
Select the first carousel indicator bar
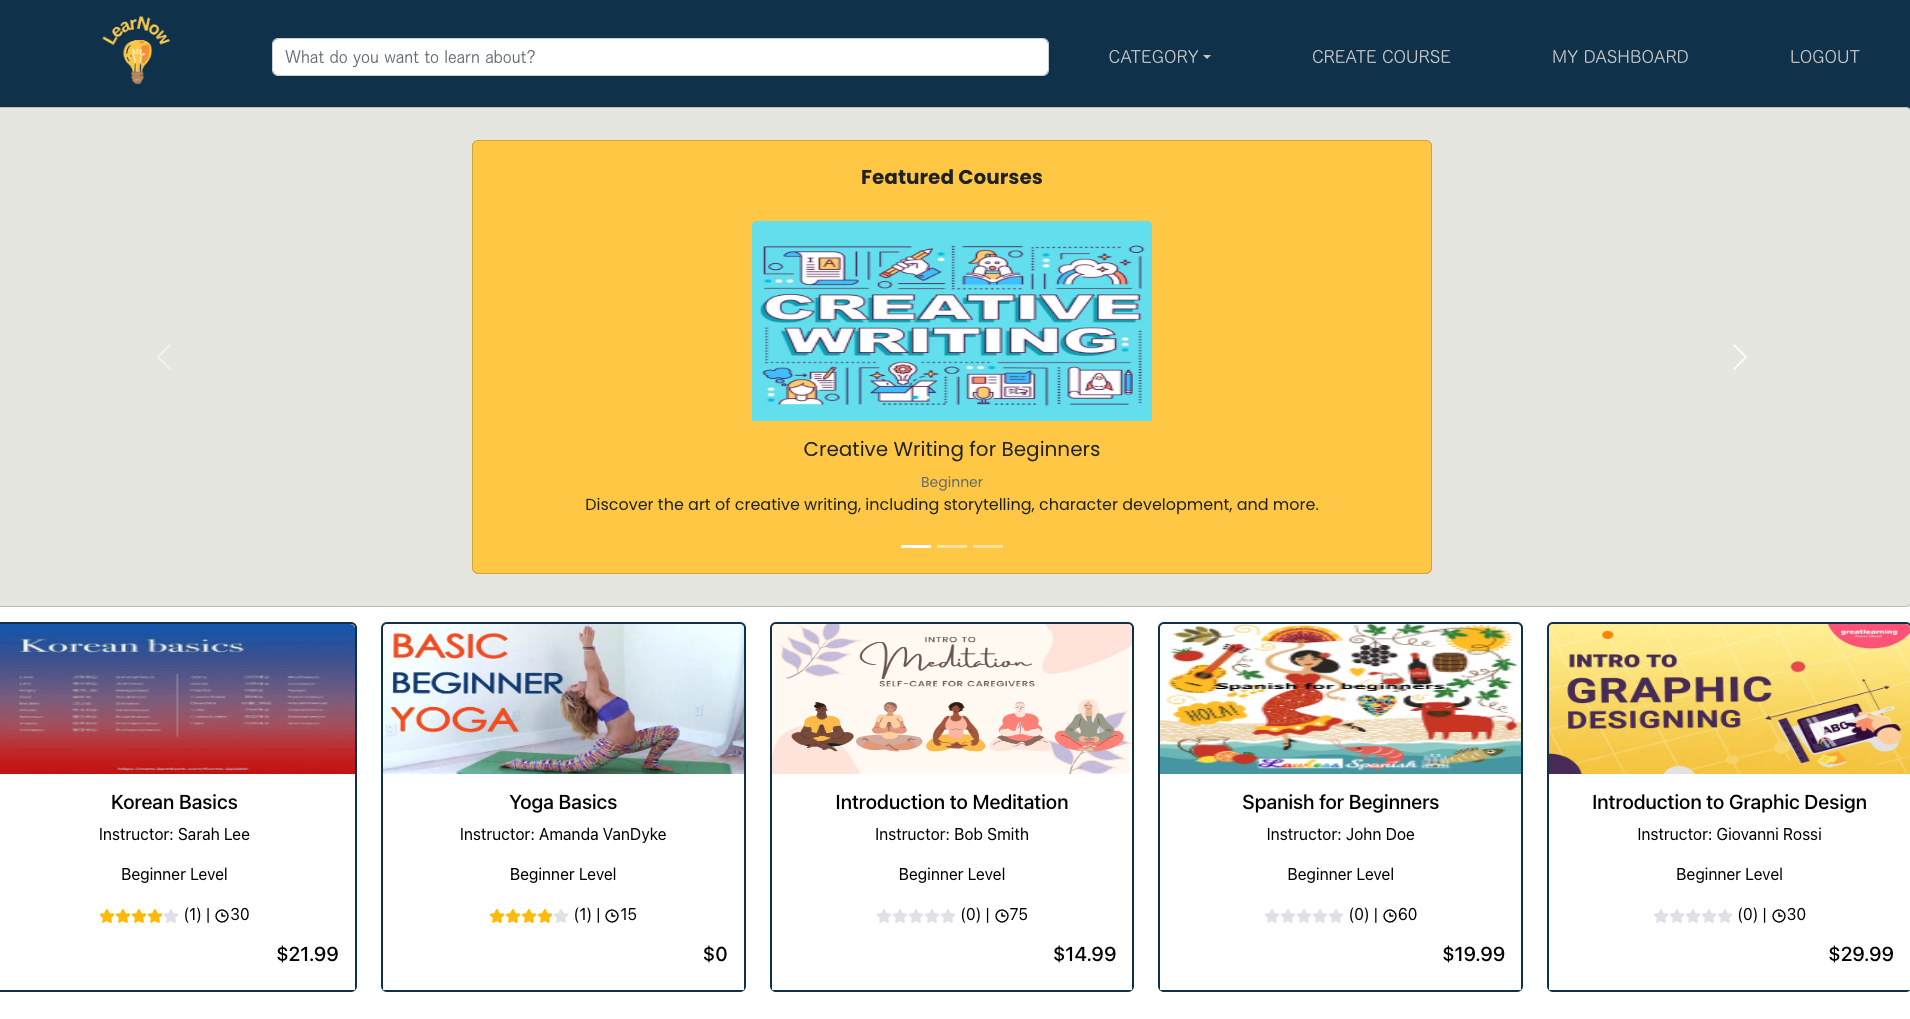(x=916, y=546)
